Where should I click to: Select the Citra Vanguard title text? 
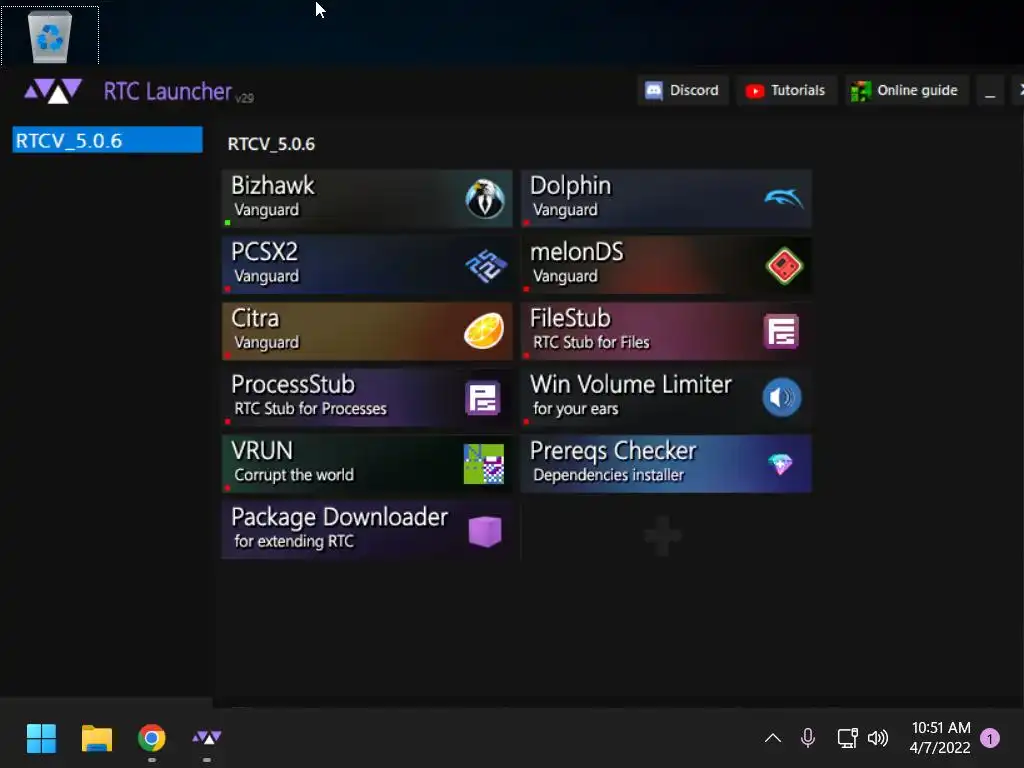click(x=255, y=318)
